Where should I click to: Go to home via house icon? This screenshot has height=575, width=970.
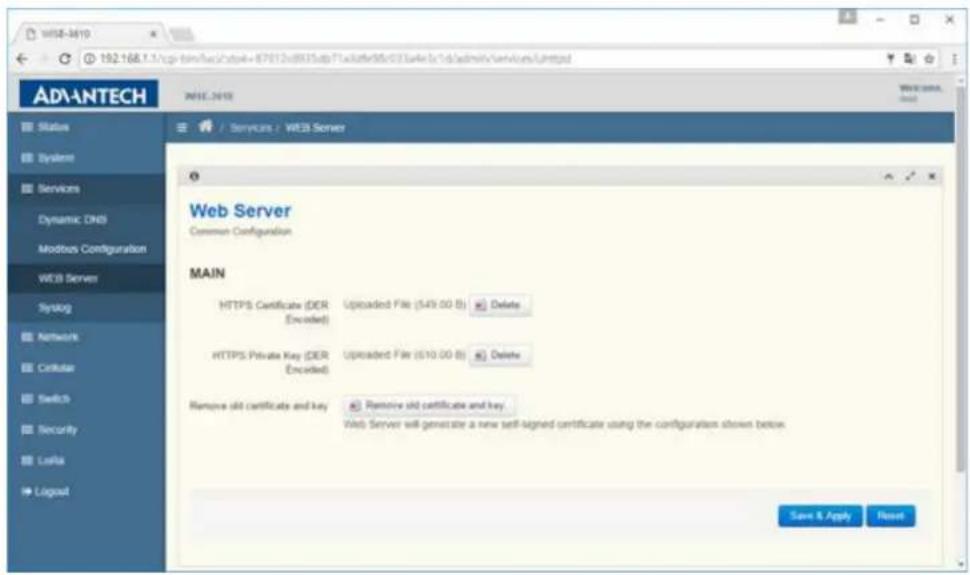205,126
